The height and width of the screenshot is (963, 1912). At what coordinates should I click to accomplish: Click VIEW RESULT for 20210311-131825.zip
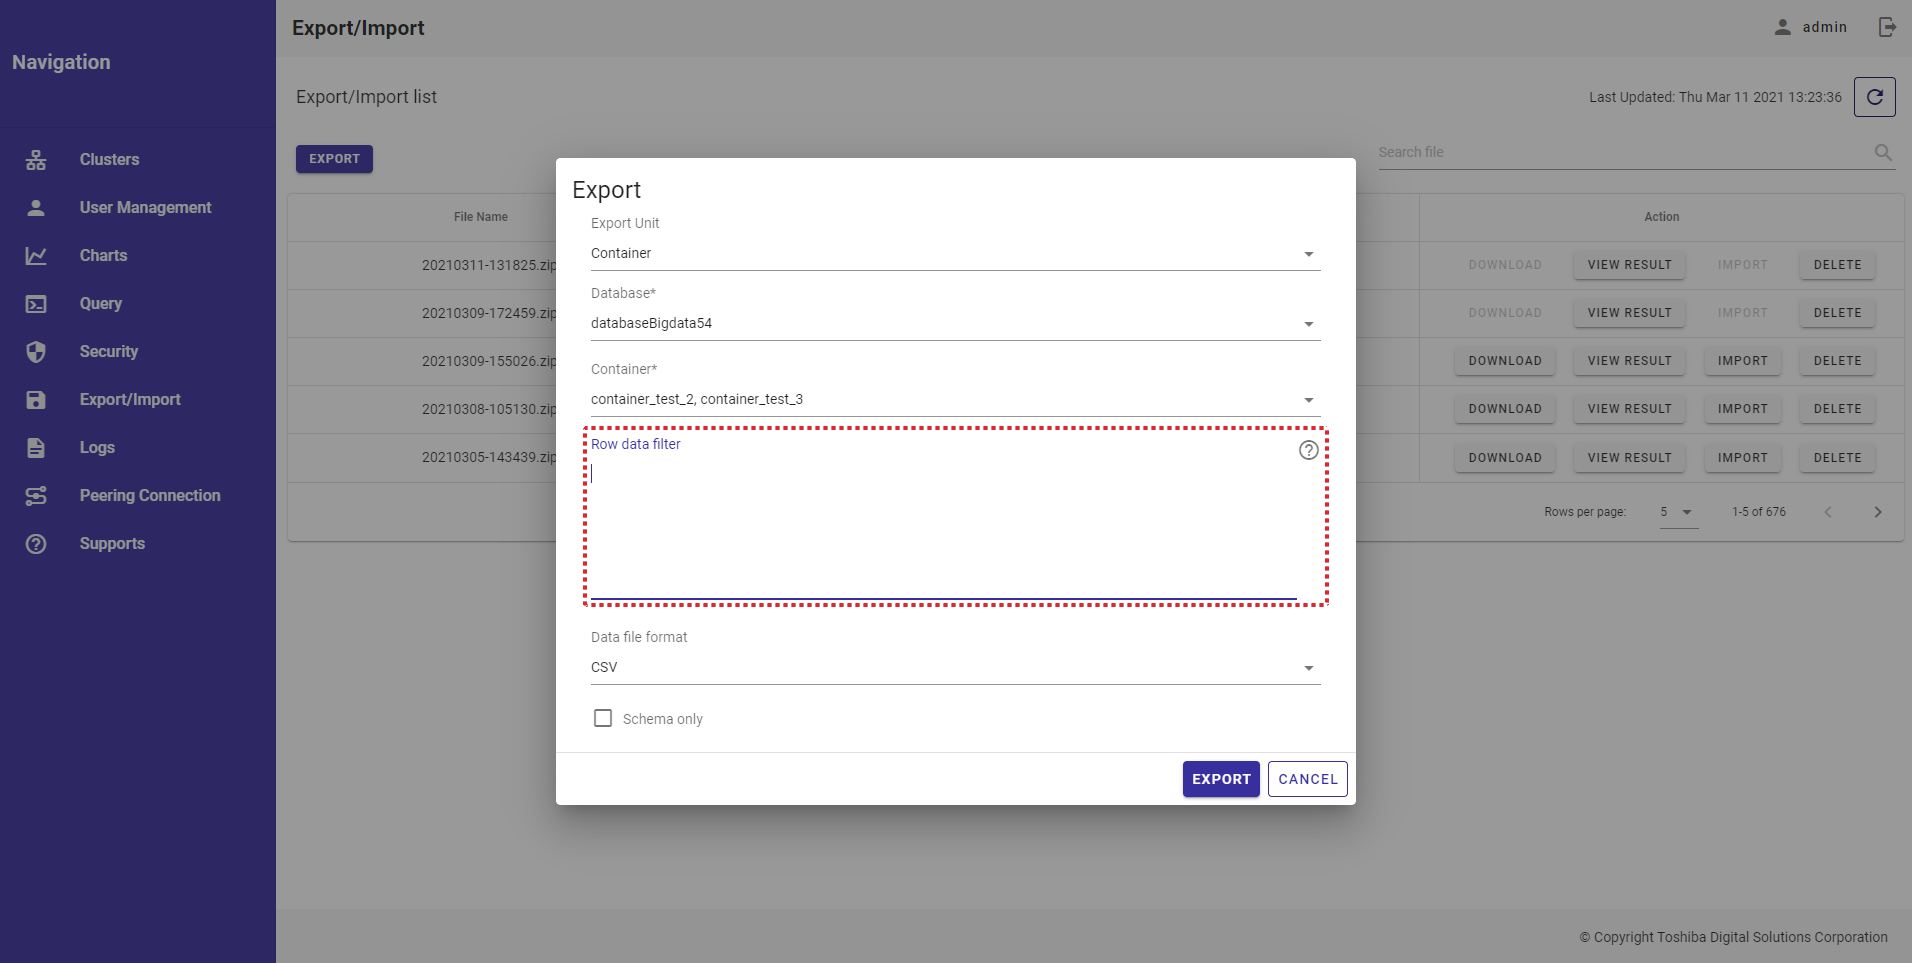click(x=1629, y=265)
